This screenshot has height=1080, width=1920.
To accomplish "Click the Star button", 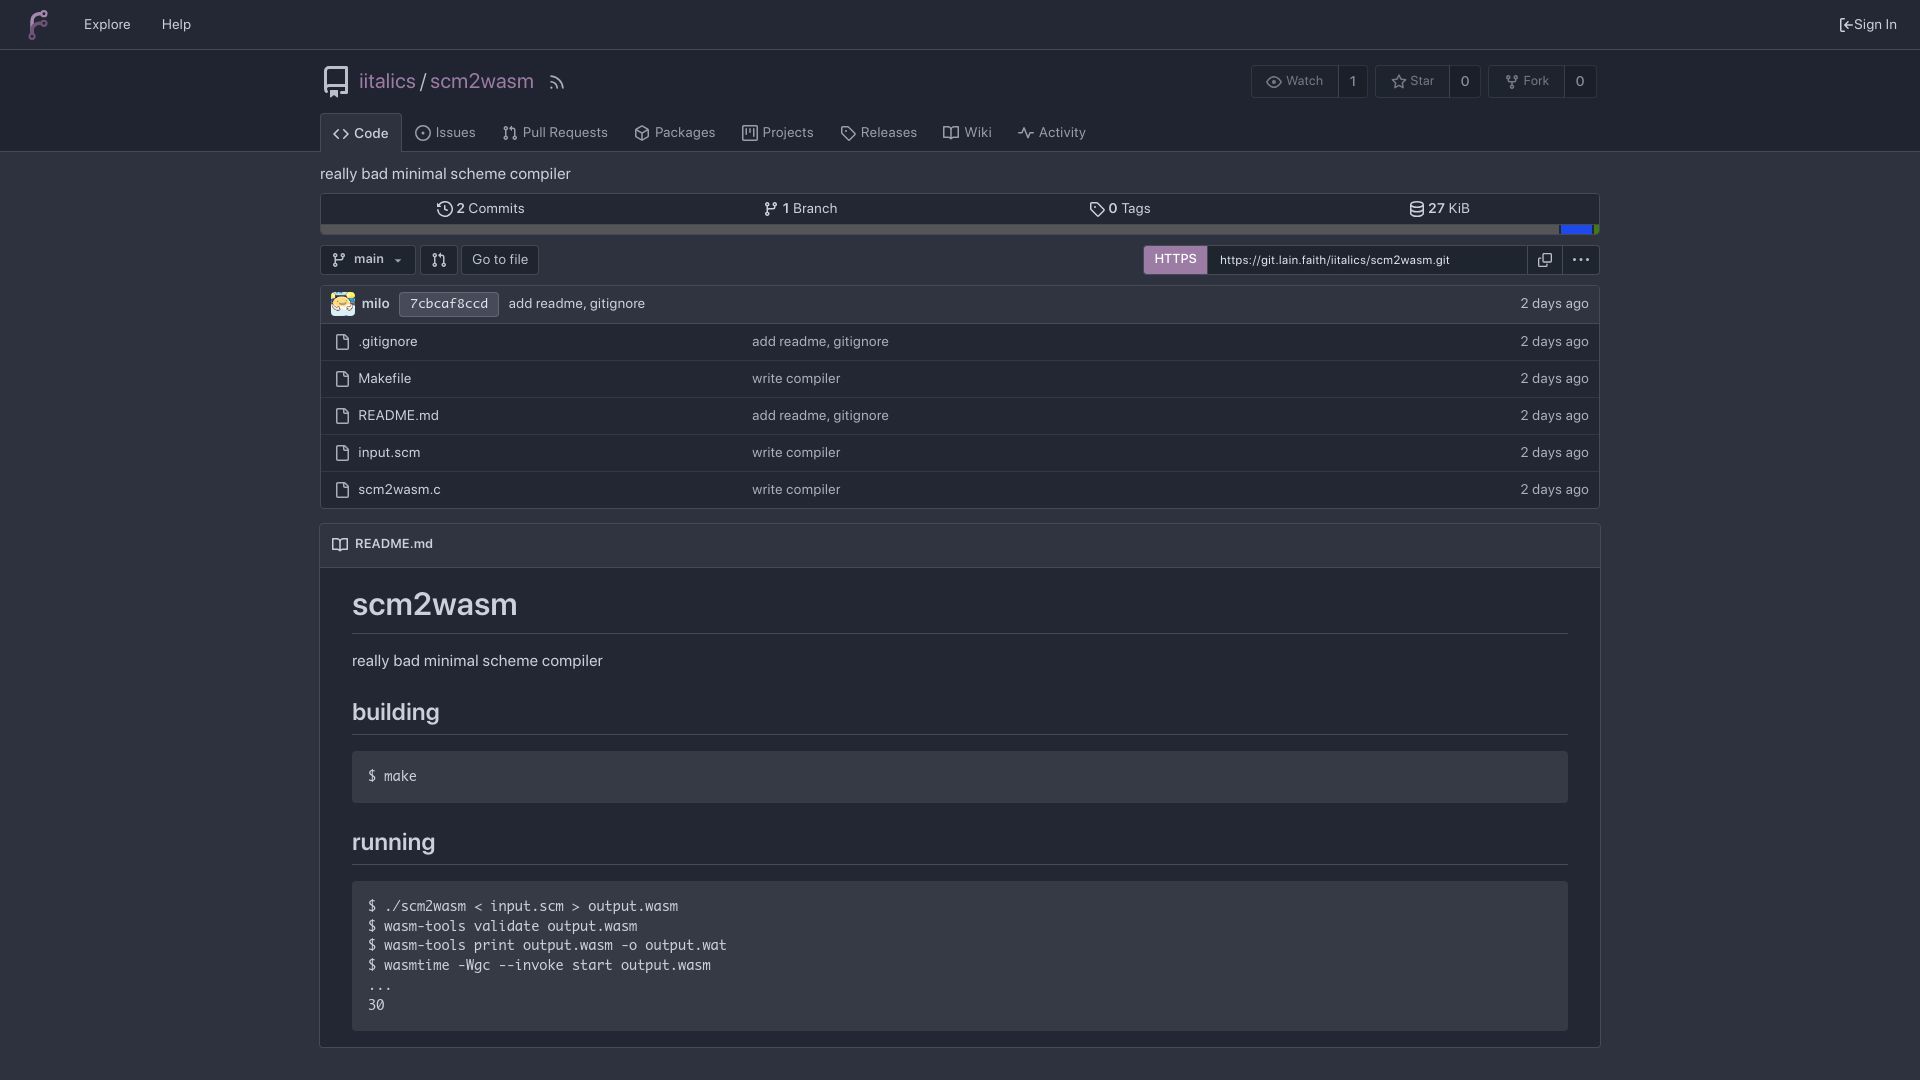I will pyautogui.click(x=1412, y=82).
